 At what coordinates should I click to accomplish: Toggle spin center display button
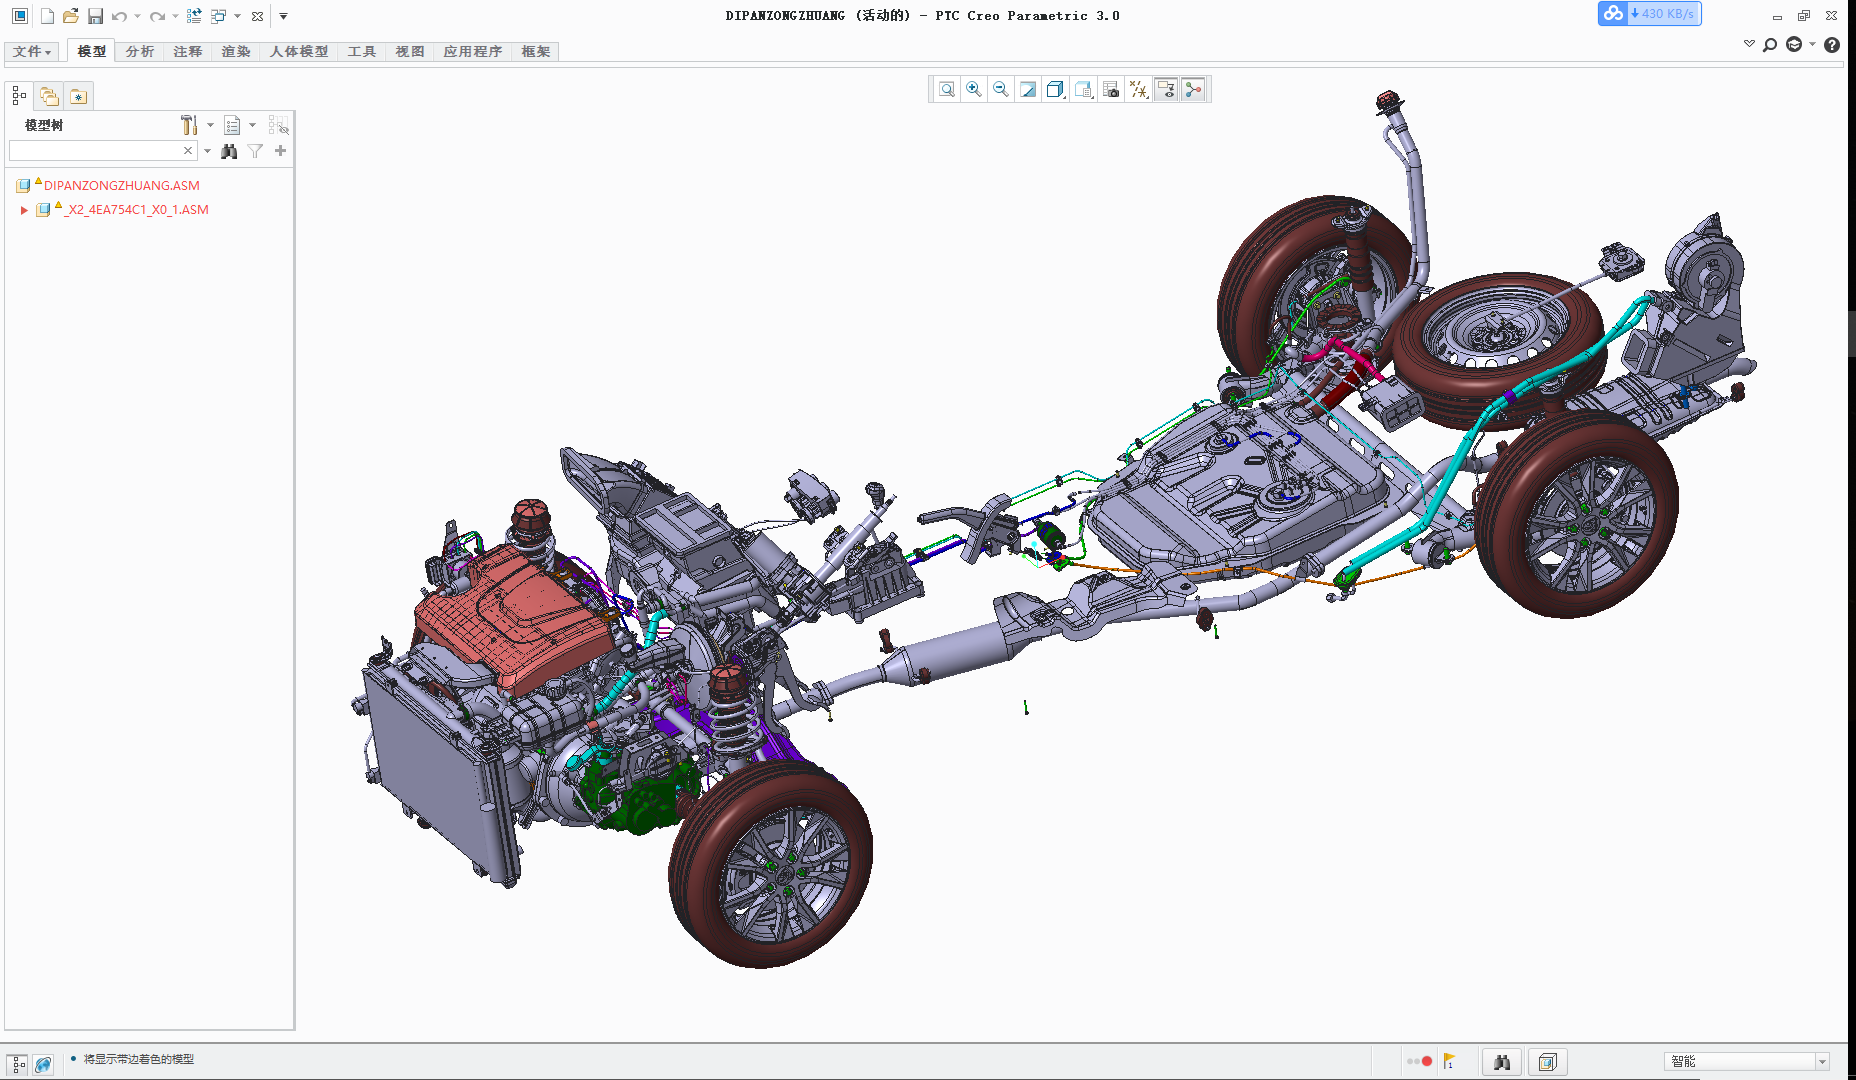point(1193,90)
